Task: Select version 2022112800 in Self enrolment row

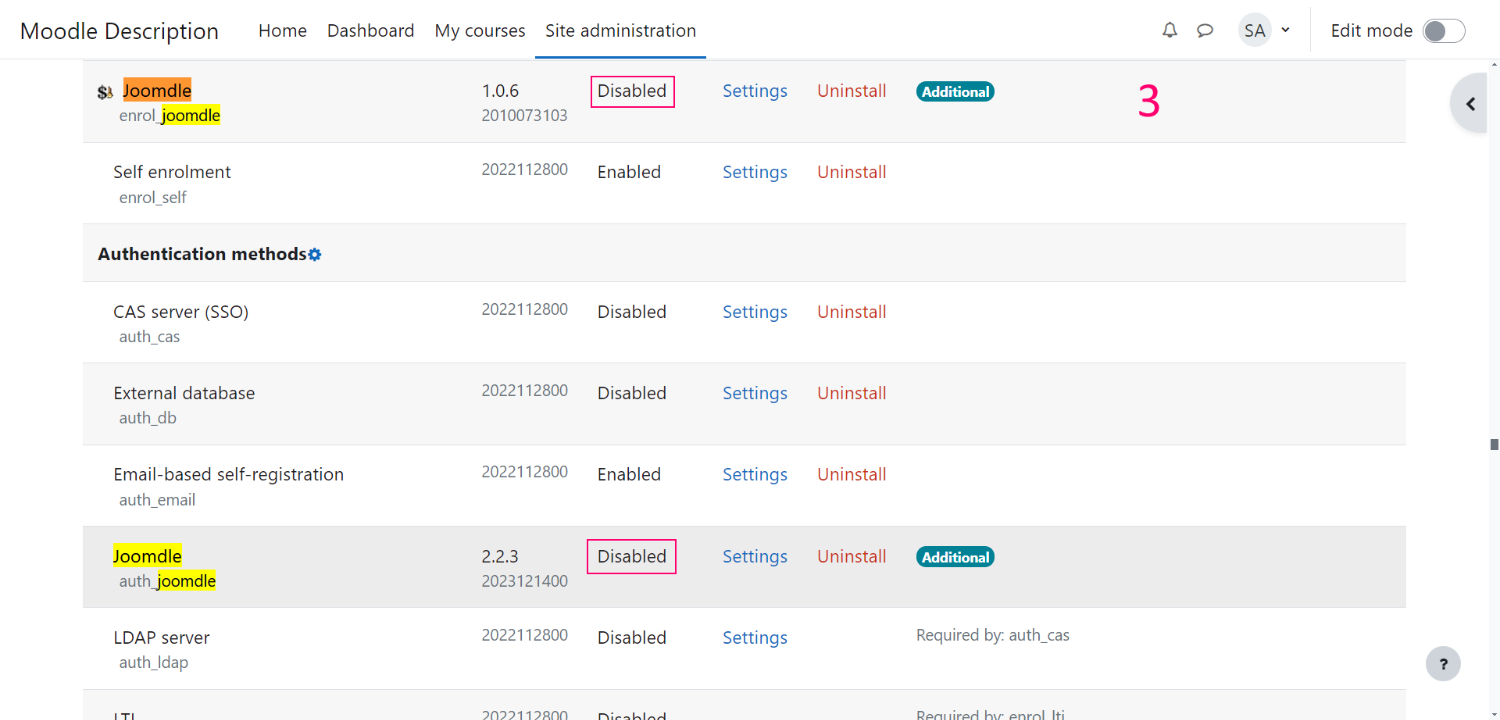Action: pyautogui.click(x=525, y=170)
